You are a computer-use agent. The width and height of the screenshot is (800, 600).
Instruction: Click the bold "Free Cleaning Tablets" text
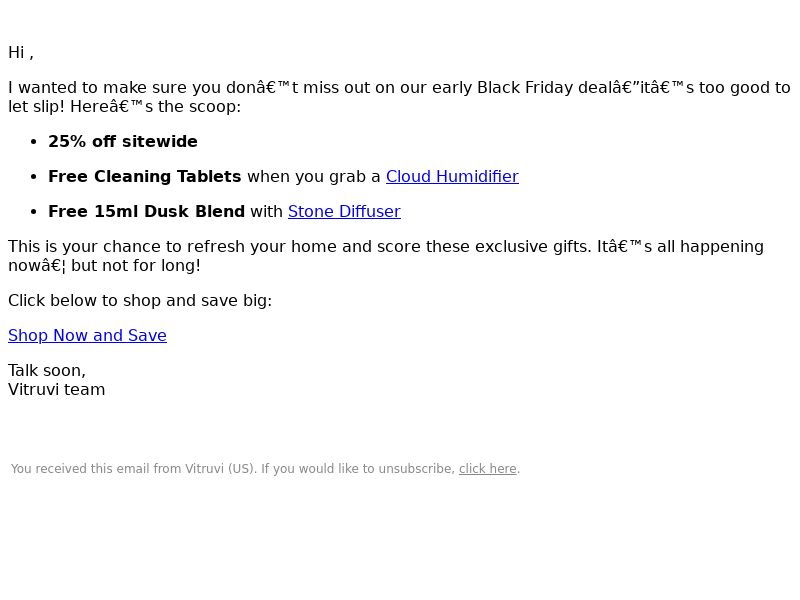coord(144,177)
